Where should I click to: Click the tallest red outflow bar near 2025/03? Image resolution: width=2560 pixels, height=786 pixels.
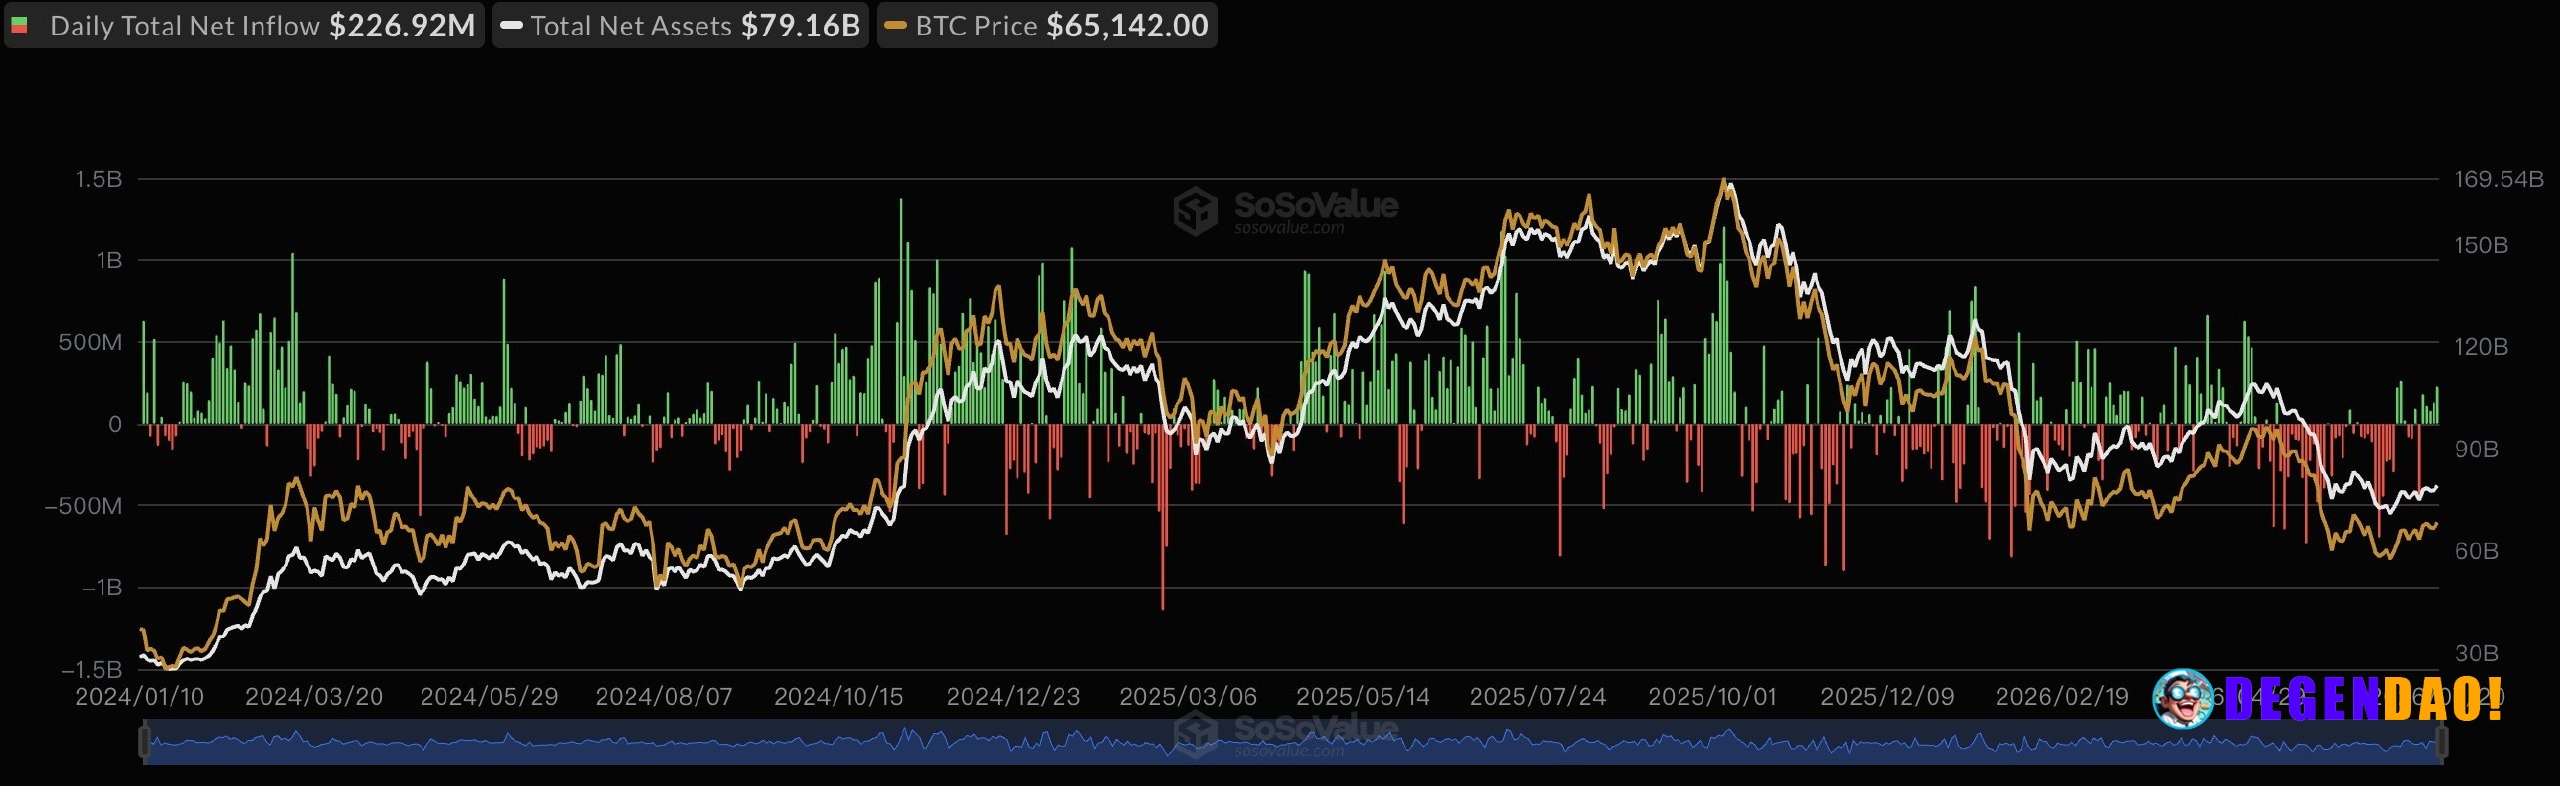[x=1162, y=516]
